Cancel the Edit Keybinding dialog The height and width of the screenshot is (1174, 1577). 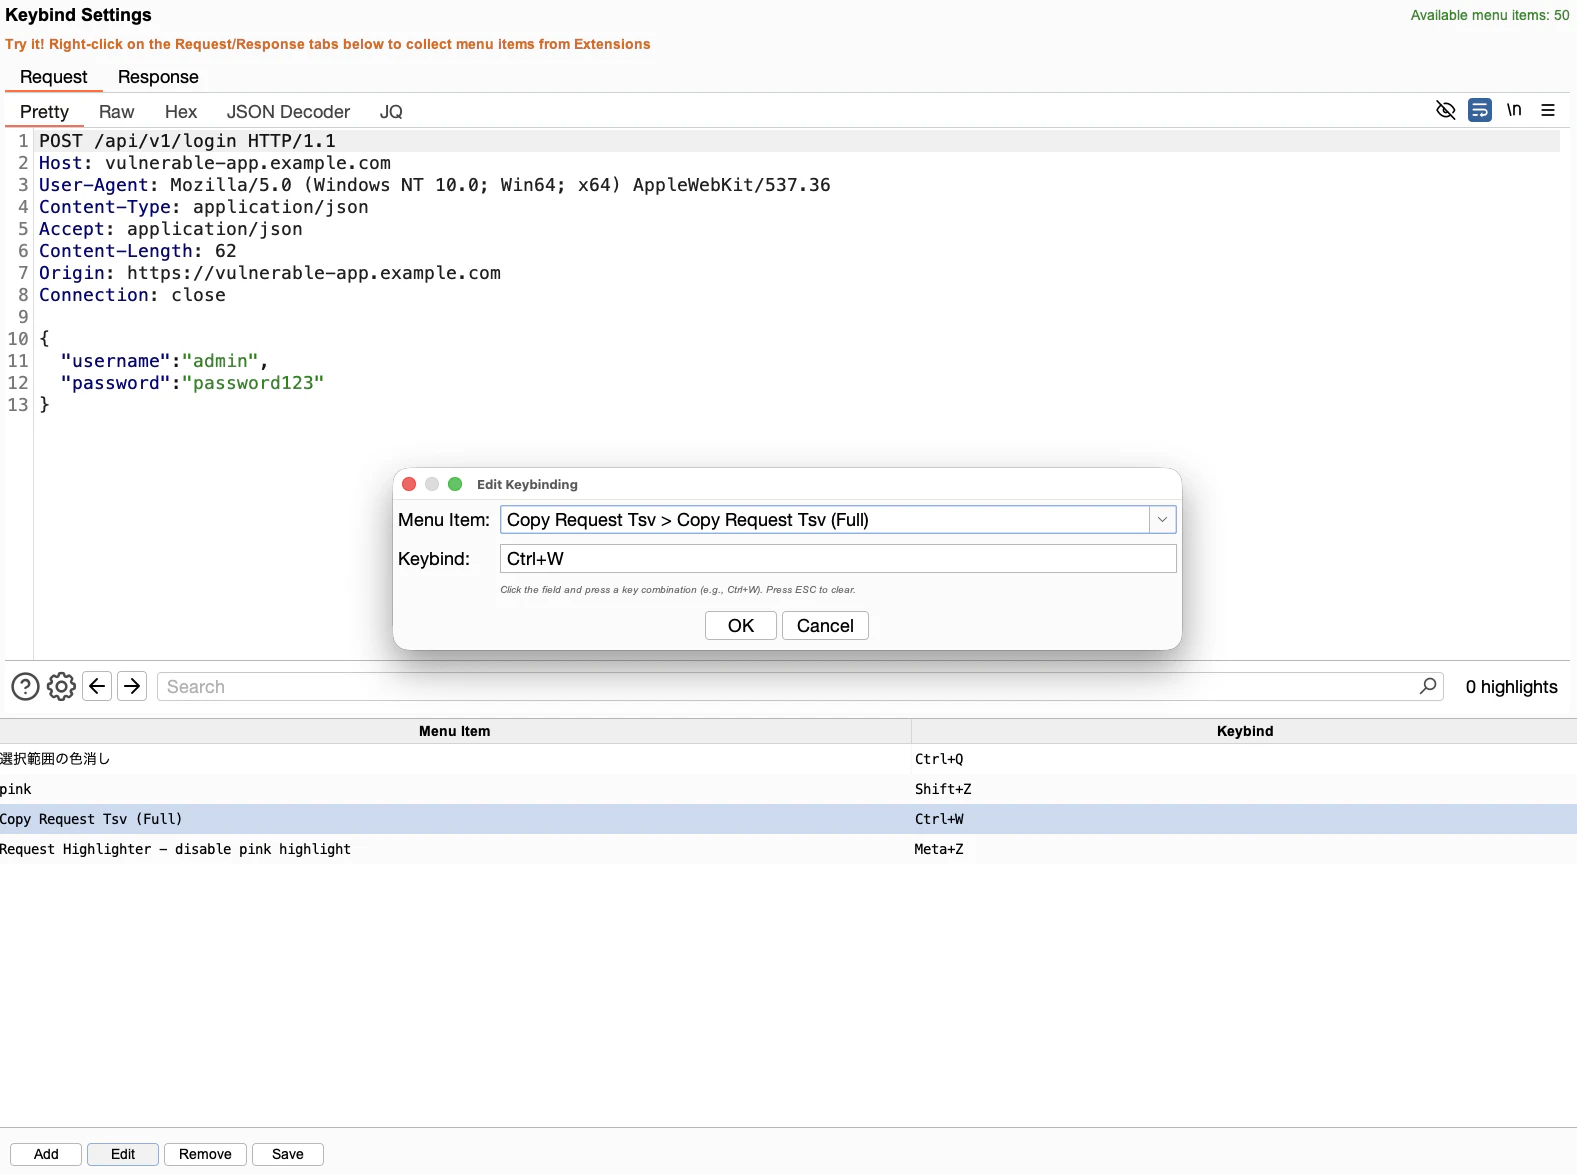825,626
